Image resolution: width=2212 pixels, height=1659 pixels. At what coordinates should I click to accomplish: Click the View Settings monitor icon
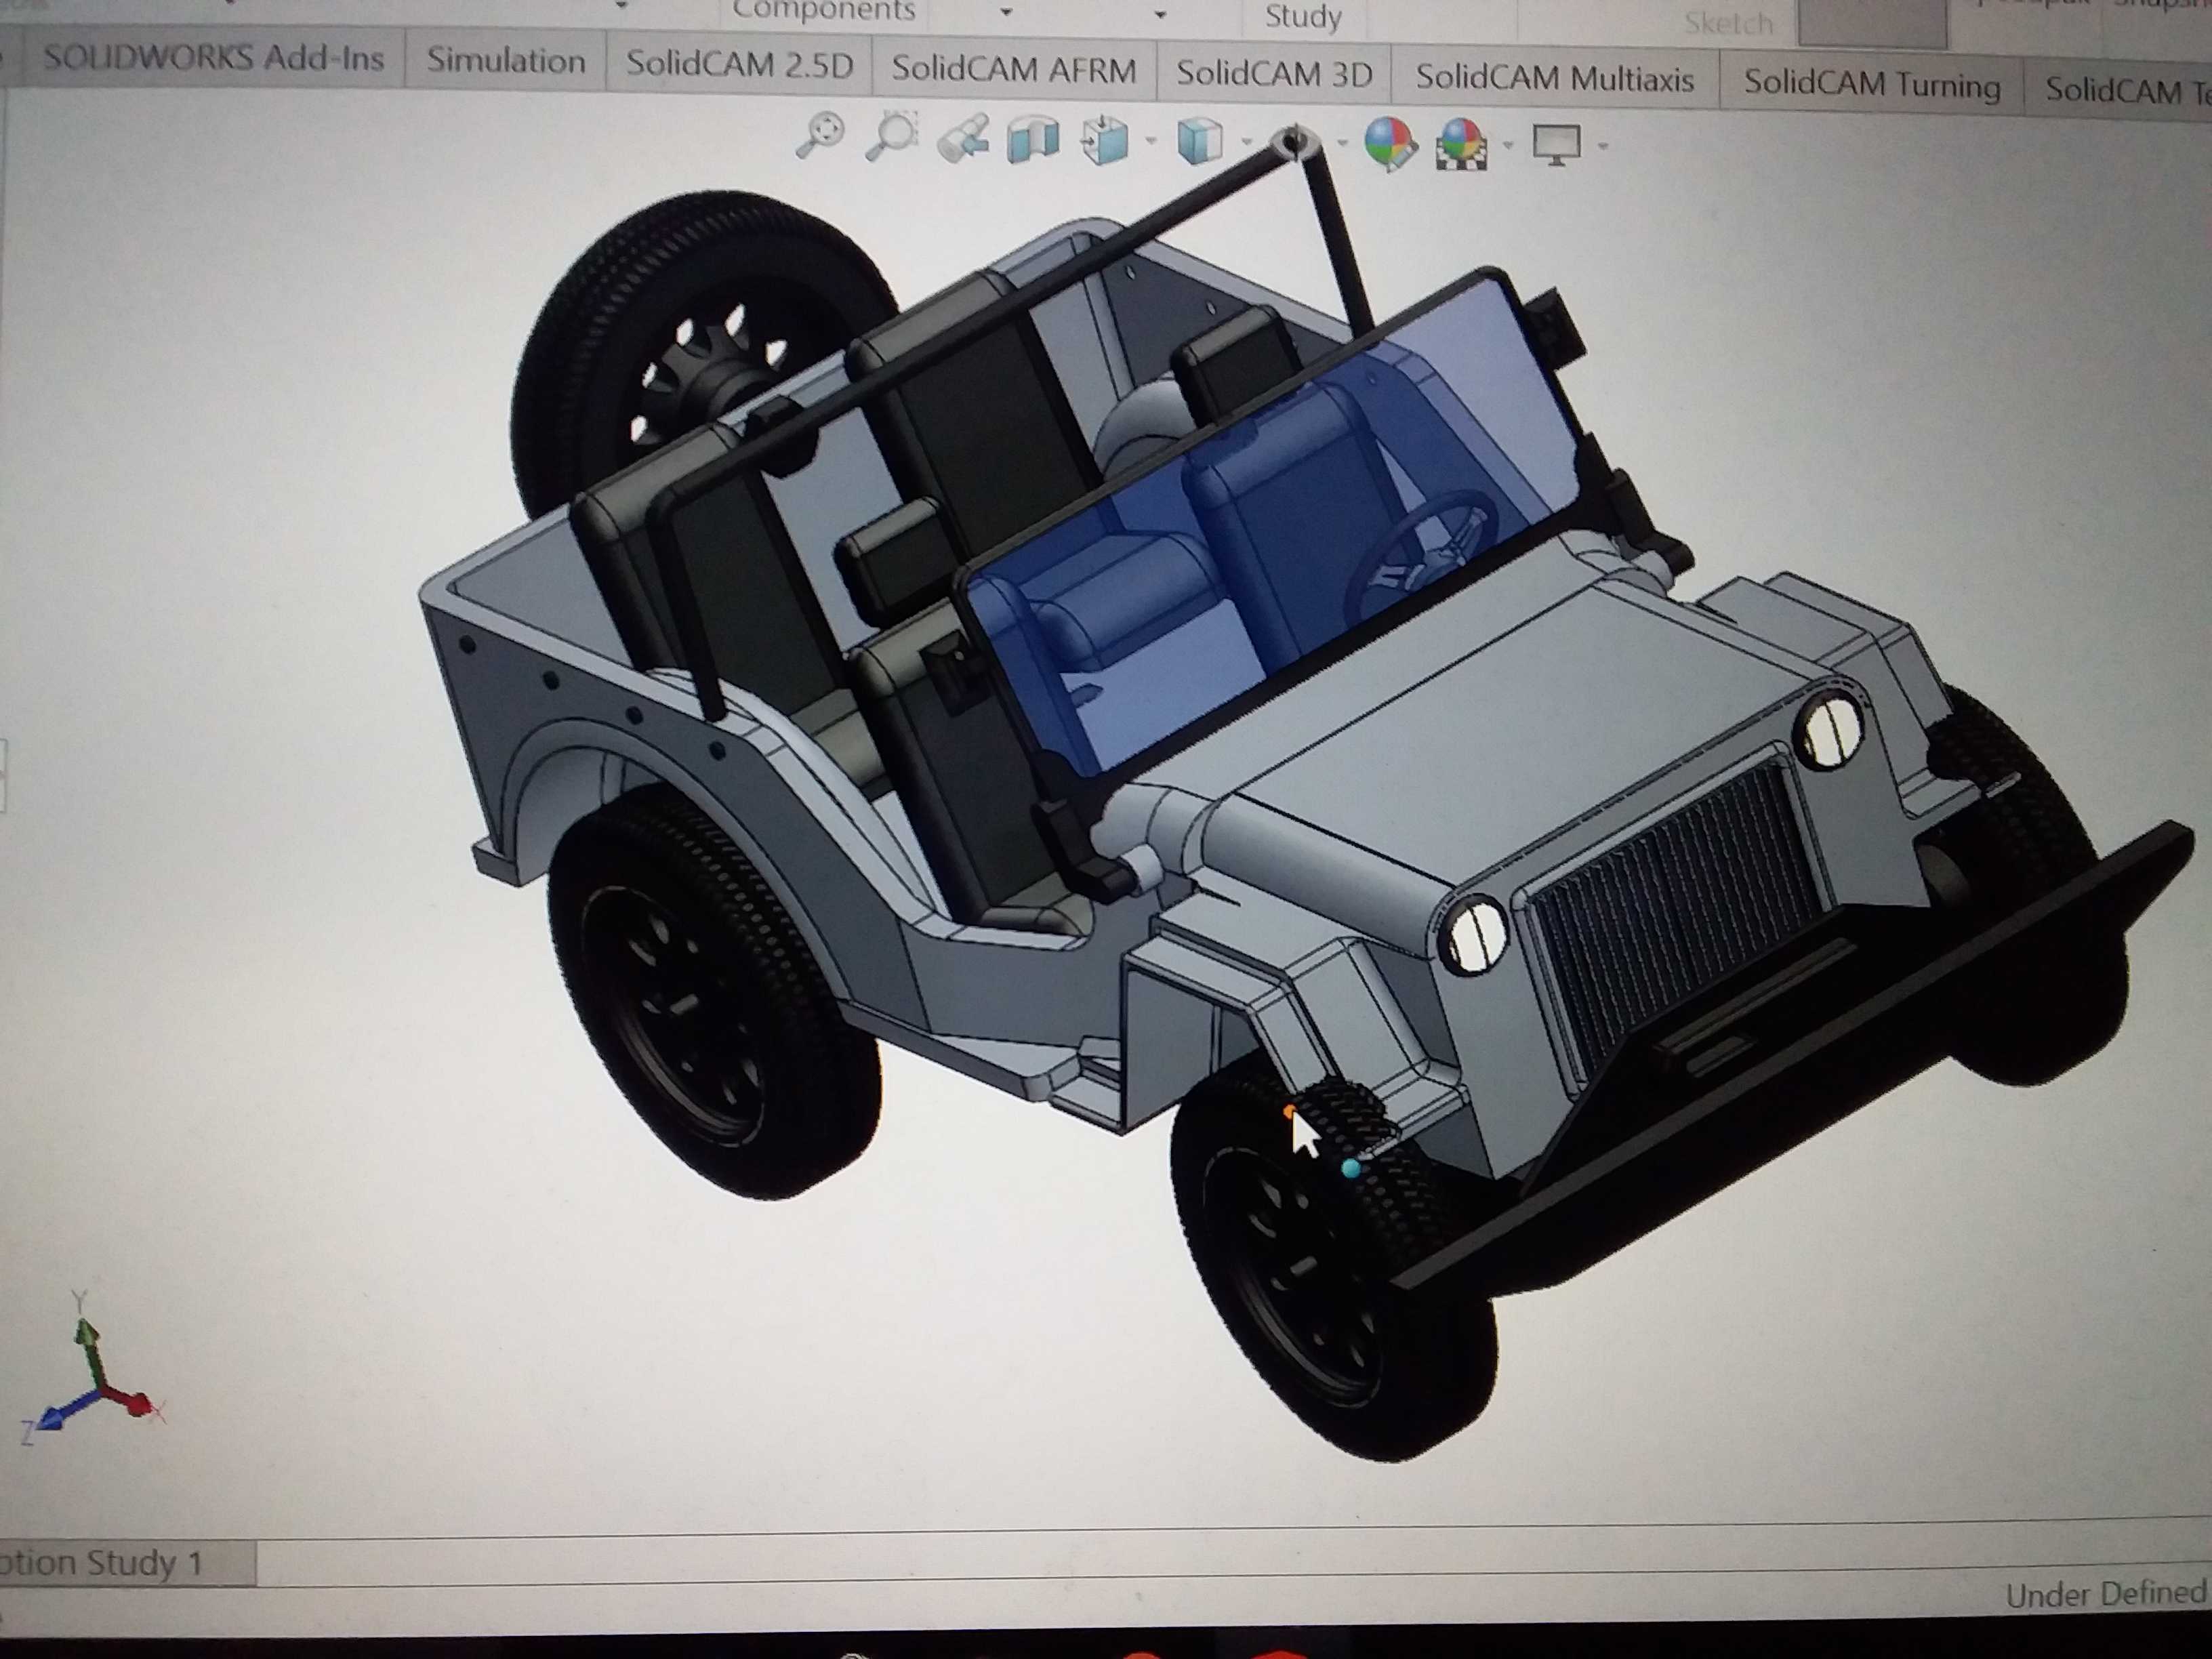click(x=1556, y=146)
